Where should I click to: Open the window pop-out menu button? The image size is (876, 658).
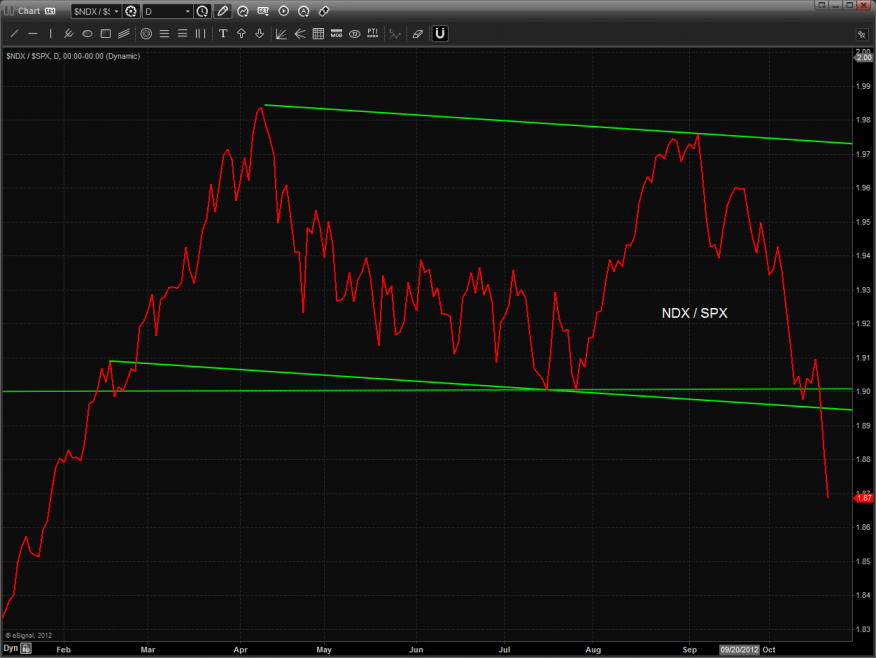pos(821,5)
